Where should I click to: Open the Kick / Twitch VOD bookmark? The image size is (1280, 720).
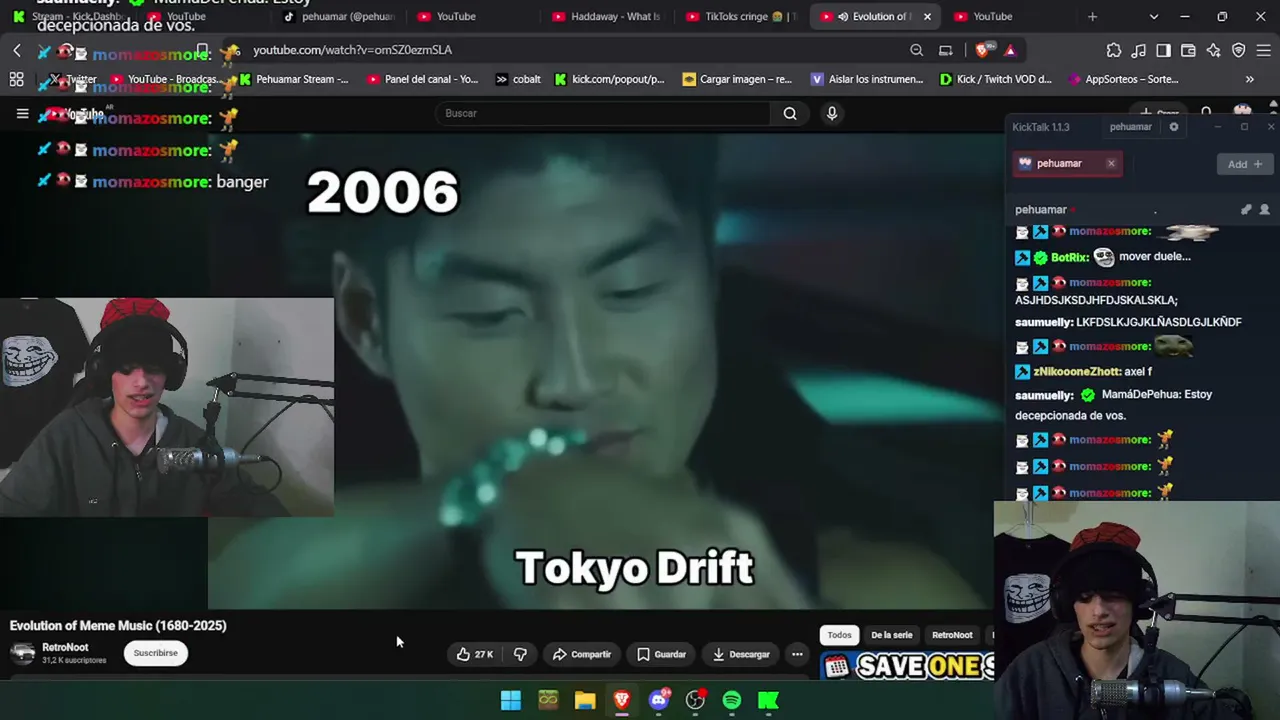click(x=996, y=79)
